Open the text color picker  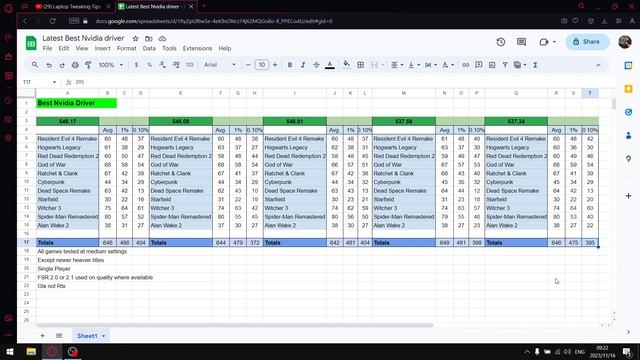[330, 65]
